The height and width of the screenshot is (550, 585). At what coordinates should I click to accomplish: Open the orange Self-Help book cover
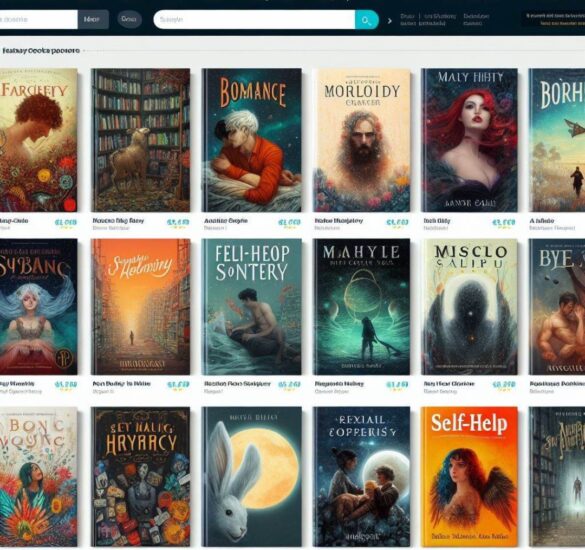click(469, 477)
